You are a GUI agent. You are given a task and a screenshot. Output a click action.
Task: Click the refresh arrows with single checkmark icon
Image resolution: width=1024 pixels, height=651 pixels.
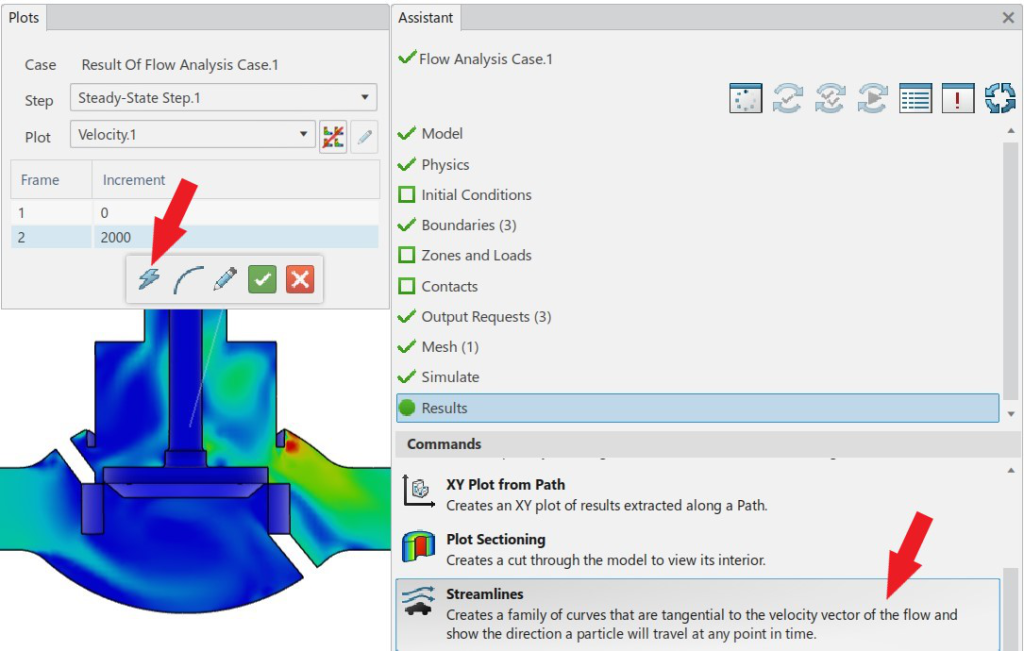788,99
